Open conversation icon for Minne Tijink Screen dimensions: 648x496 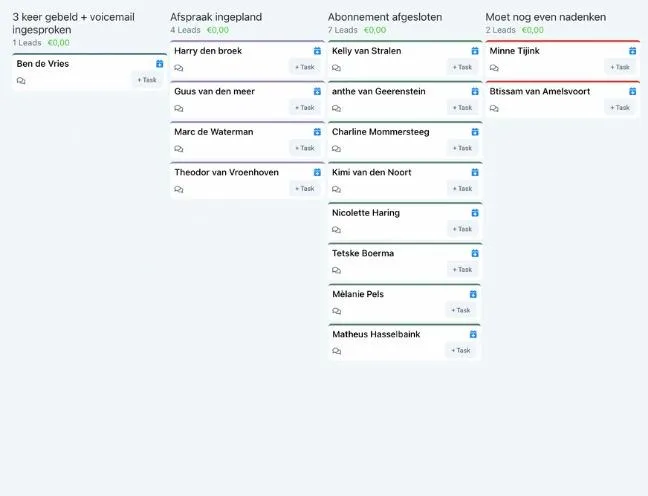(x=494, y=68)
